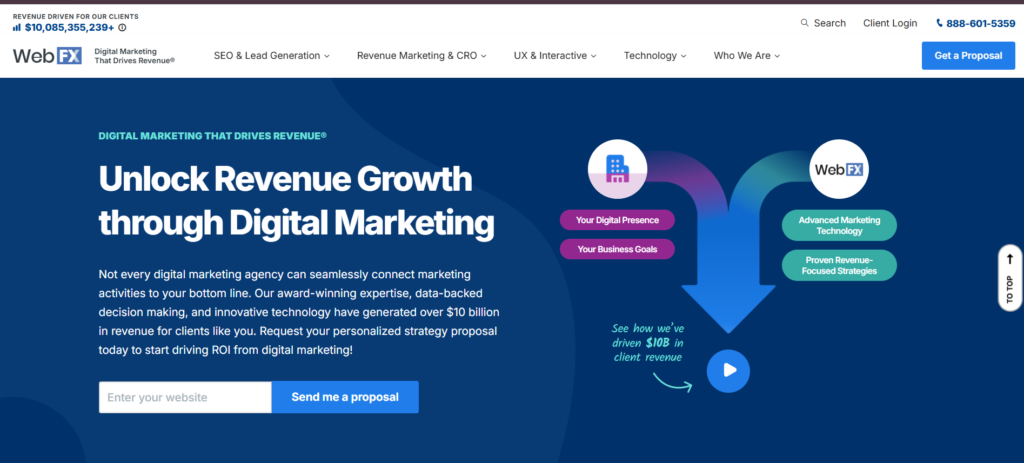Click the Proven Revenue-Focused Strategies pill
This screenshot has width=1024, height=463.
(839, 265)
